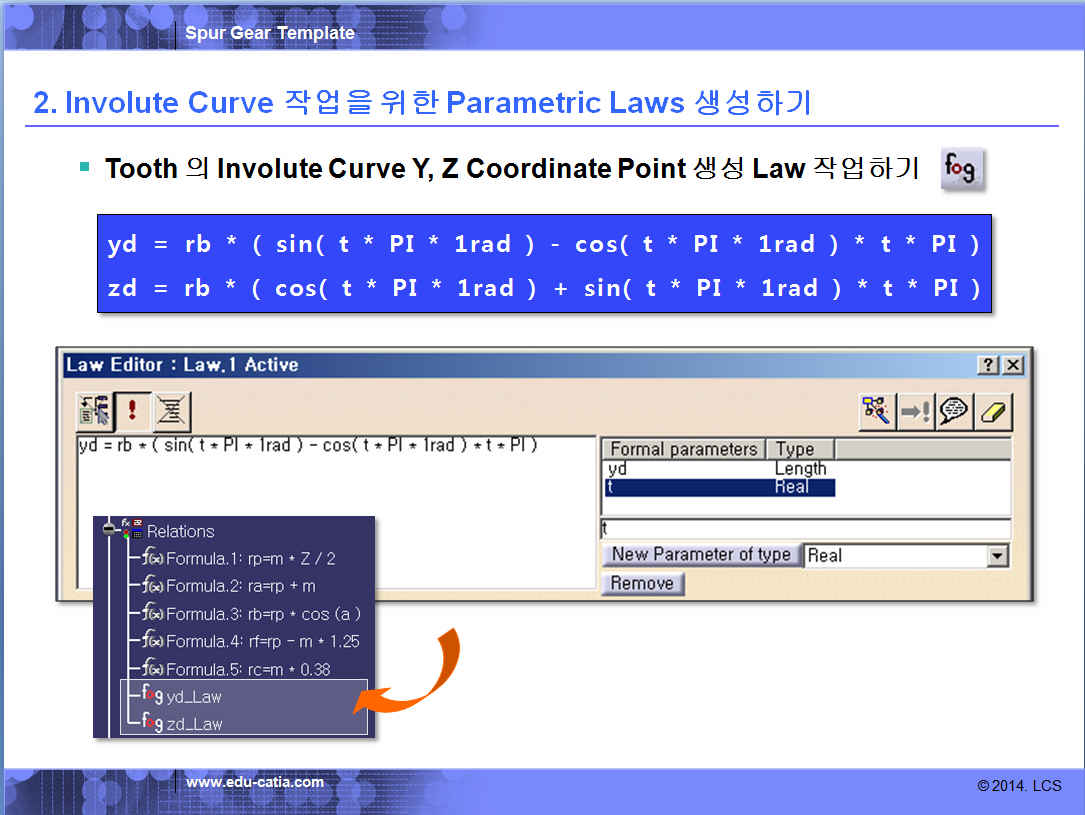
Task: Click the wizard wand icon in editor toolbar
Action: [877, 411]
